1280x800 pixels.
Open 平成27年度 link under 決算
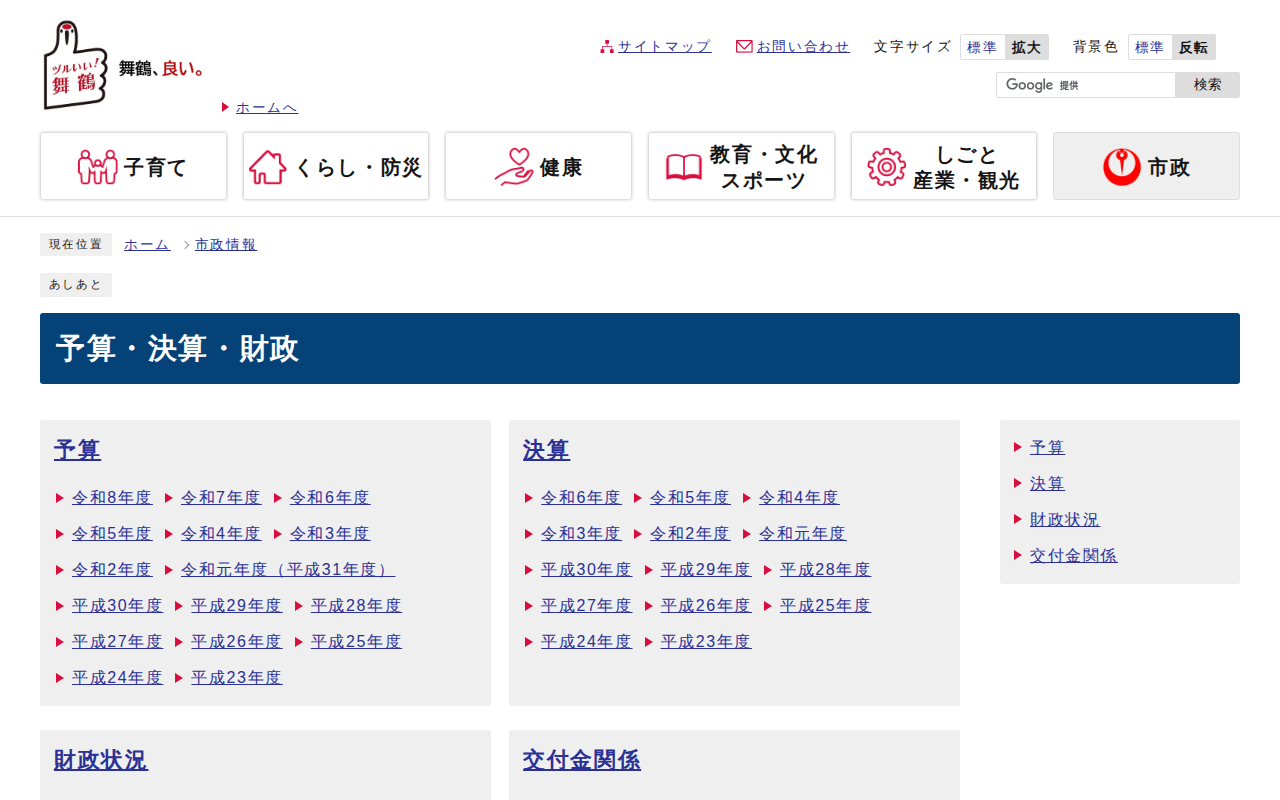[586, 605]
